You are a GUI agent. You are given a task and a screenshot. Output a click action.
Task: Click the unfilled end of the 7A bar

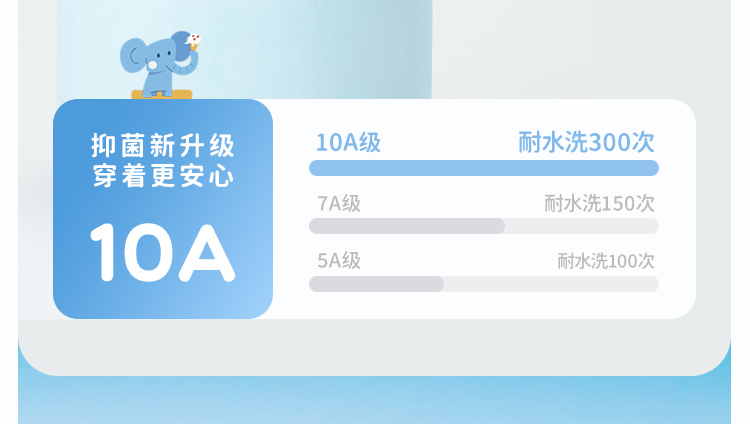[x=582, y=226]
